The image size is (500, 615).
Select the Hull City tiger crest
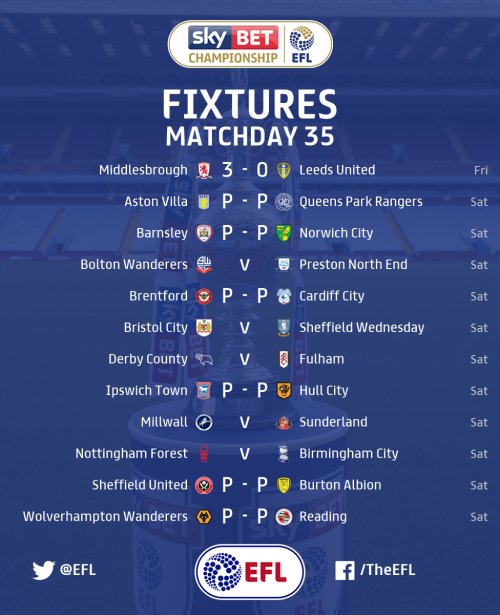click(284, 391)
